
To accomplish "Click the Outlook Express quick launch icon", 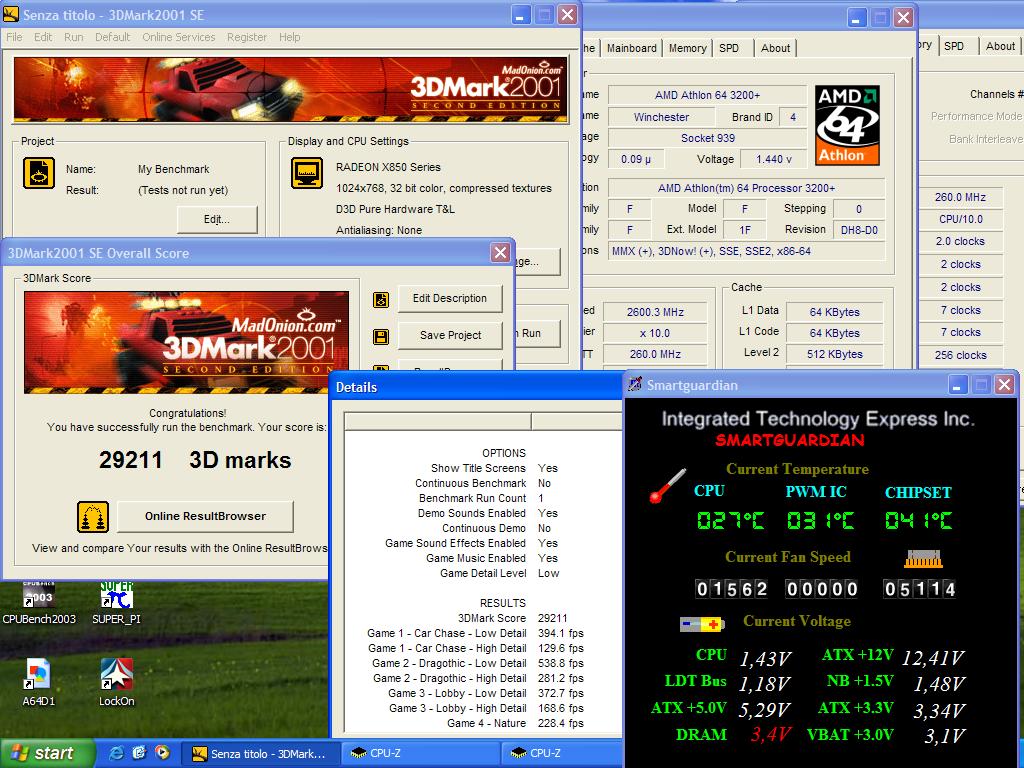I will 139,753.
